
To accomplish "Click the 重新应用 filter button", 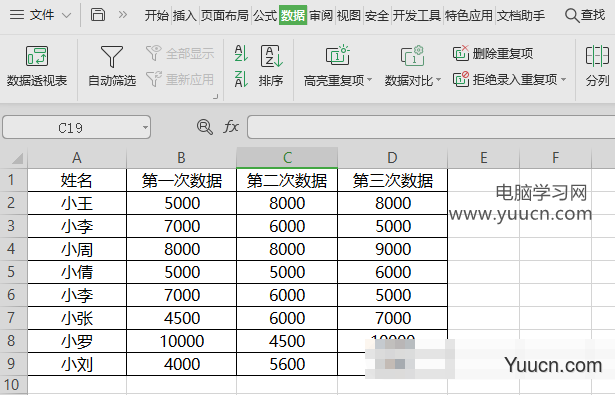I will pos(180,79).
